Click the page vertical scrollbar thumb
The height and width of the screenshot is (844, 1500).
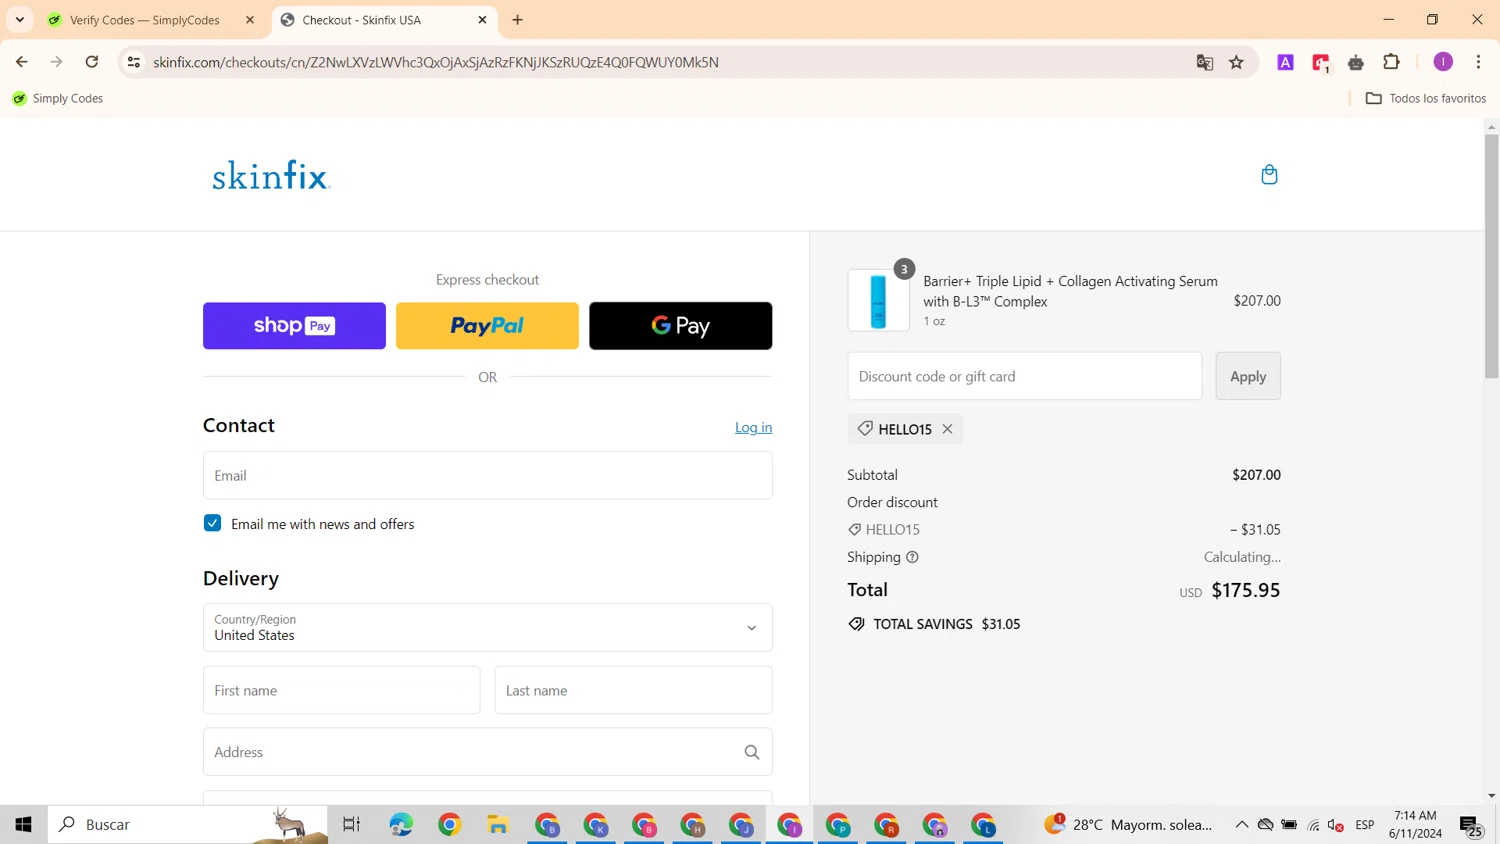pyautogui.click(x=1492, y=256)
